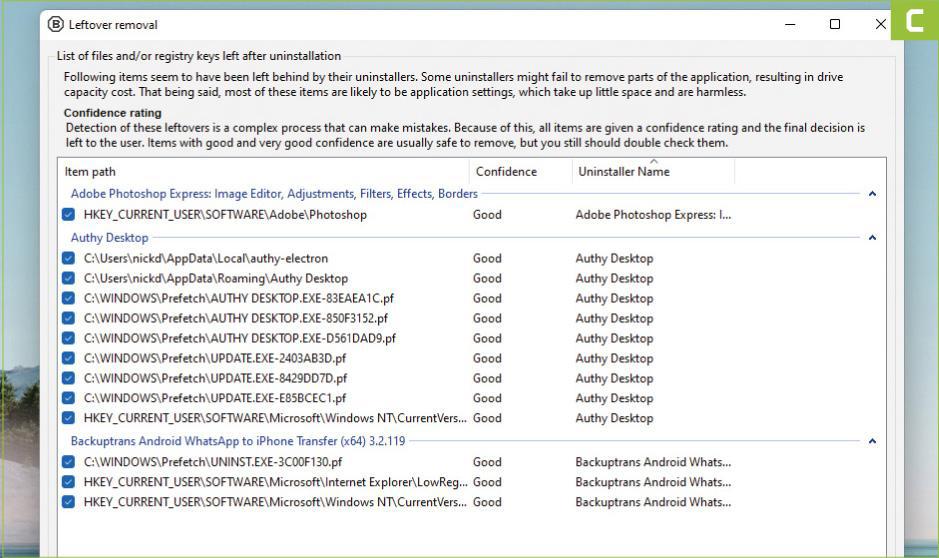Sort by the Uninstaller Name column
The image size is (939, 558).
653,171
